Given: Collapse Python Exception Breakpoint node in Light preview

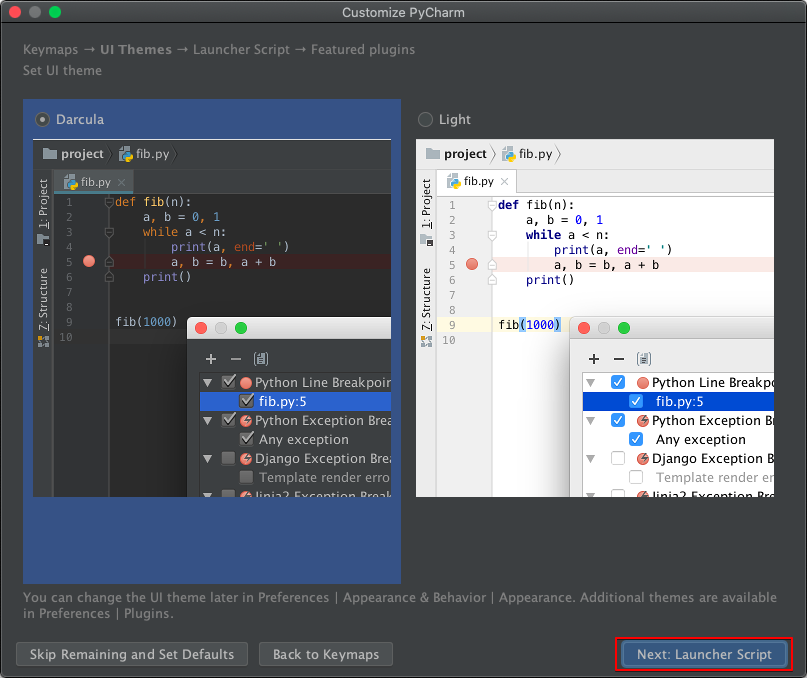Looking at the screenshot, I should pyautogui.click(x=591, y=421).
